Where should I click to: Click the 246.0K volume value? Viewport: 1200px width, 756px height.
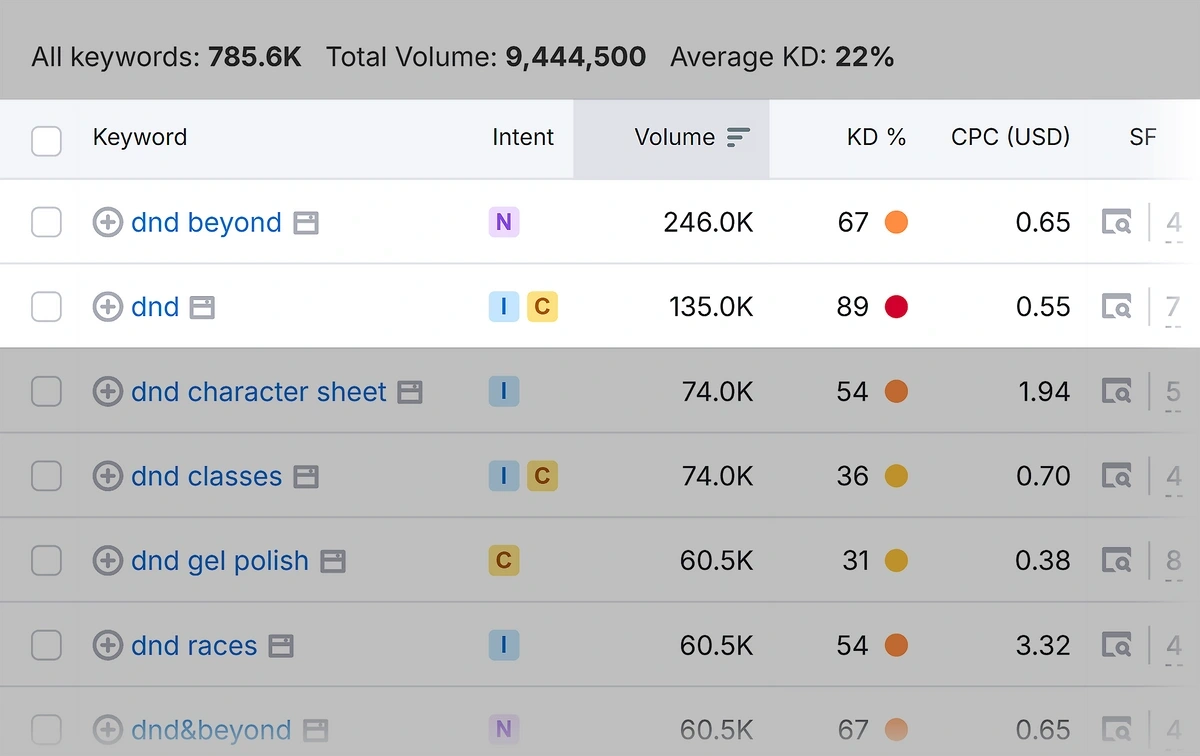708,222
